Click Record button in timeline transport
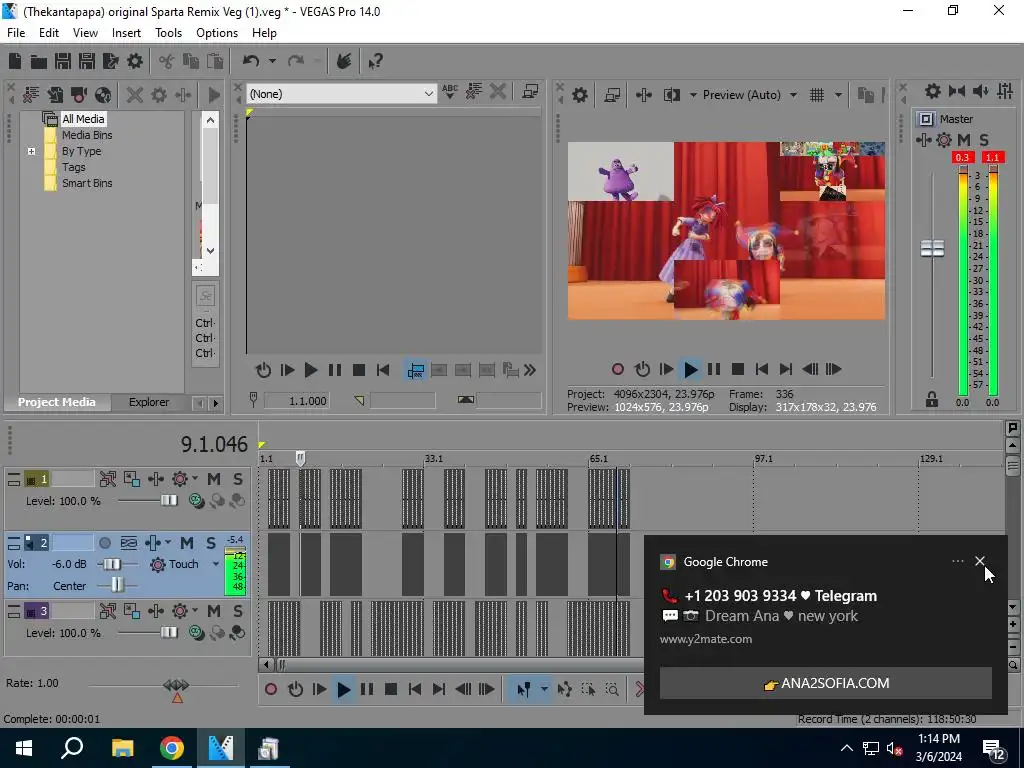This screenshot has width=1024, height=768. pyautogui.click(x=270, y=689)
